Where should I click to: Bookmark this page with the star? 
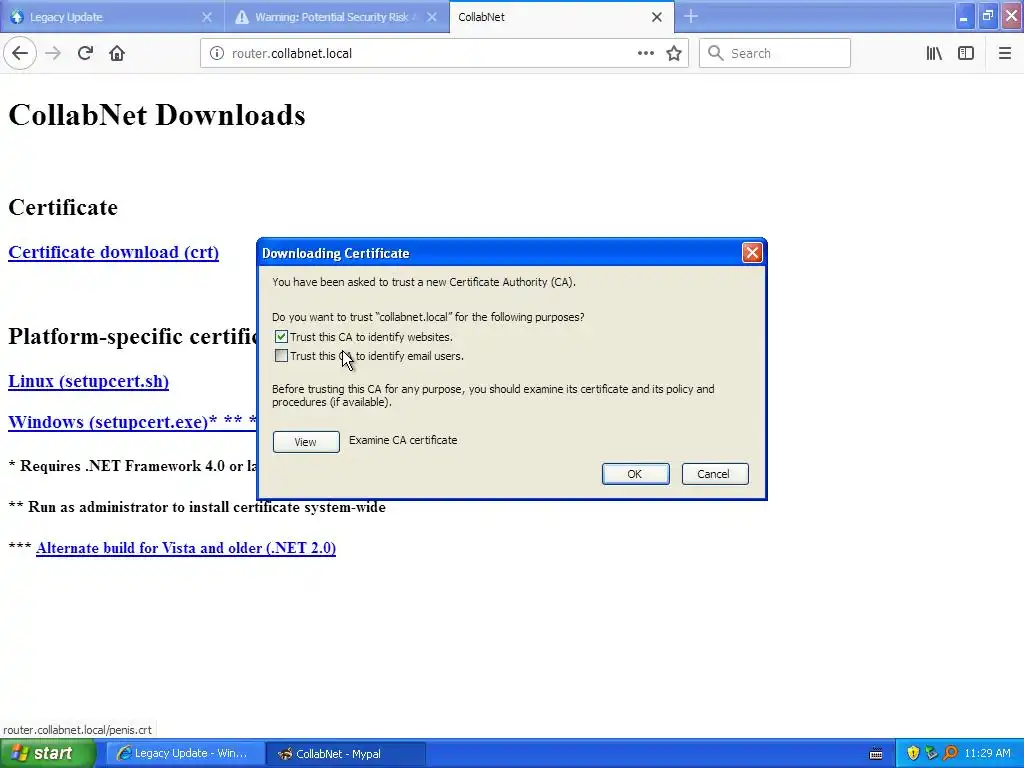point(674,54)
